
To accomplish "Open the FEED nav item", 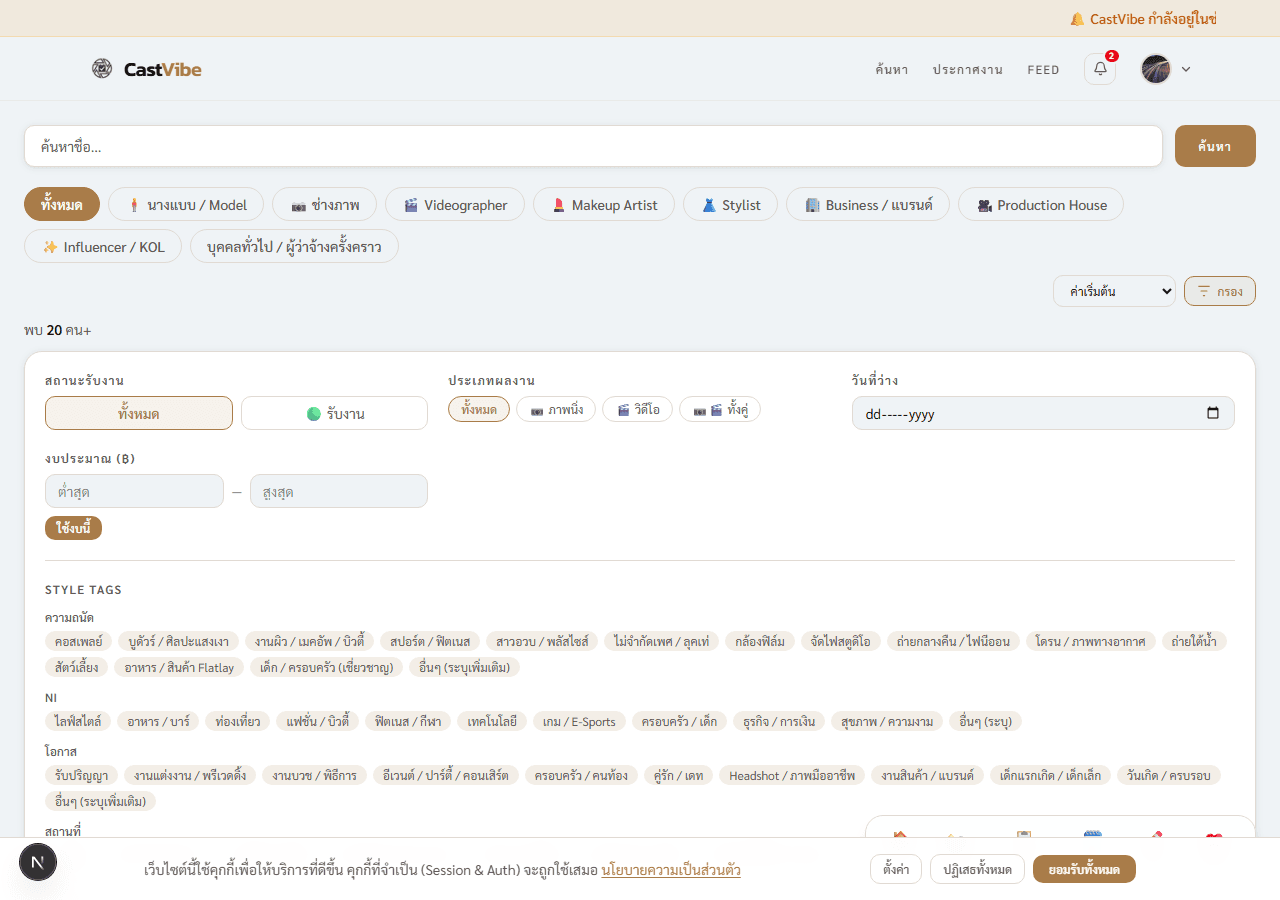I will click(1043, 70).
